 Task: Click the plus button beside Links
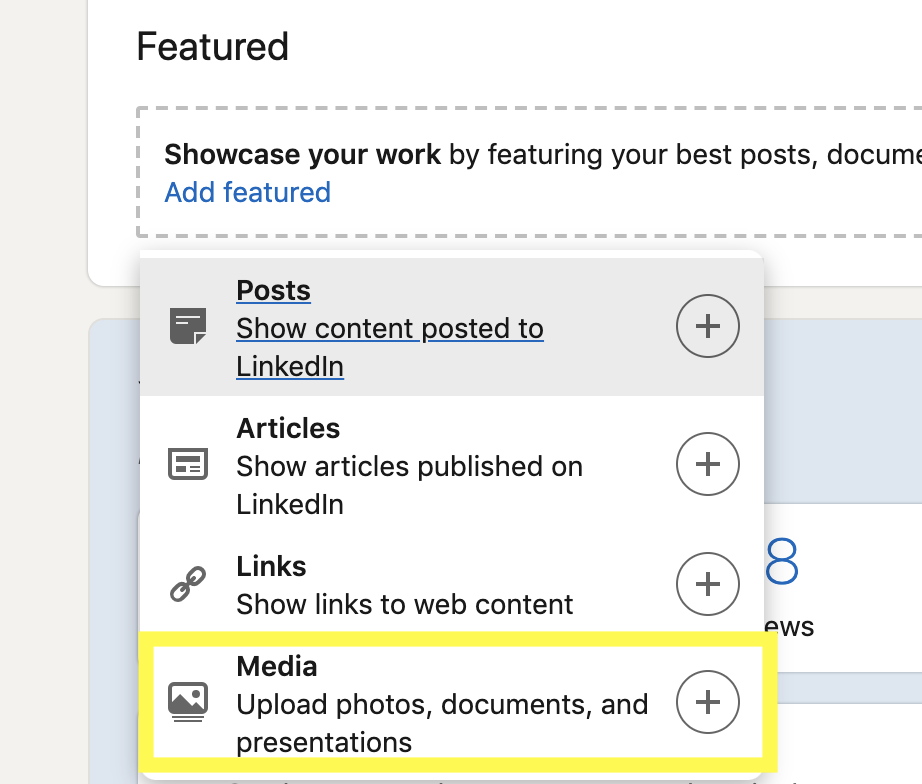[707, 584]
